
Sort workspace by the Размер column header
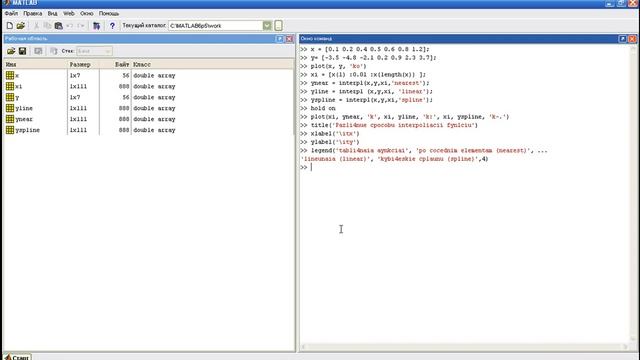tap(83, 64)
